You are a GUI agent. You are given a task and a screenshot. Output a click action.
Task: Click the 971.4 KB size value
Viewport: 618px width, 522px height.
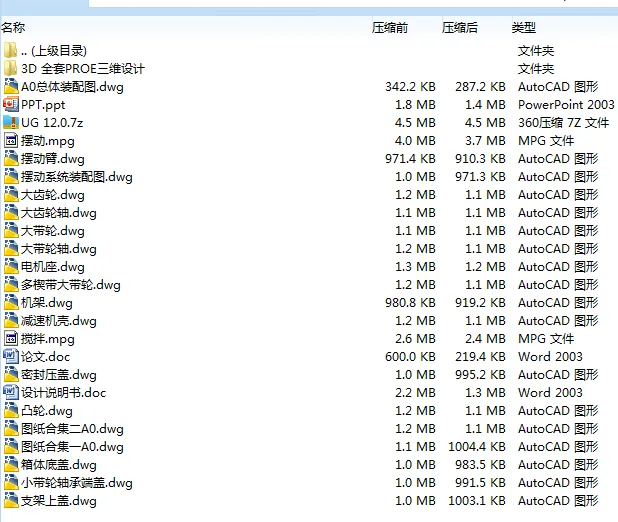tap(410, 158)
